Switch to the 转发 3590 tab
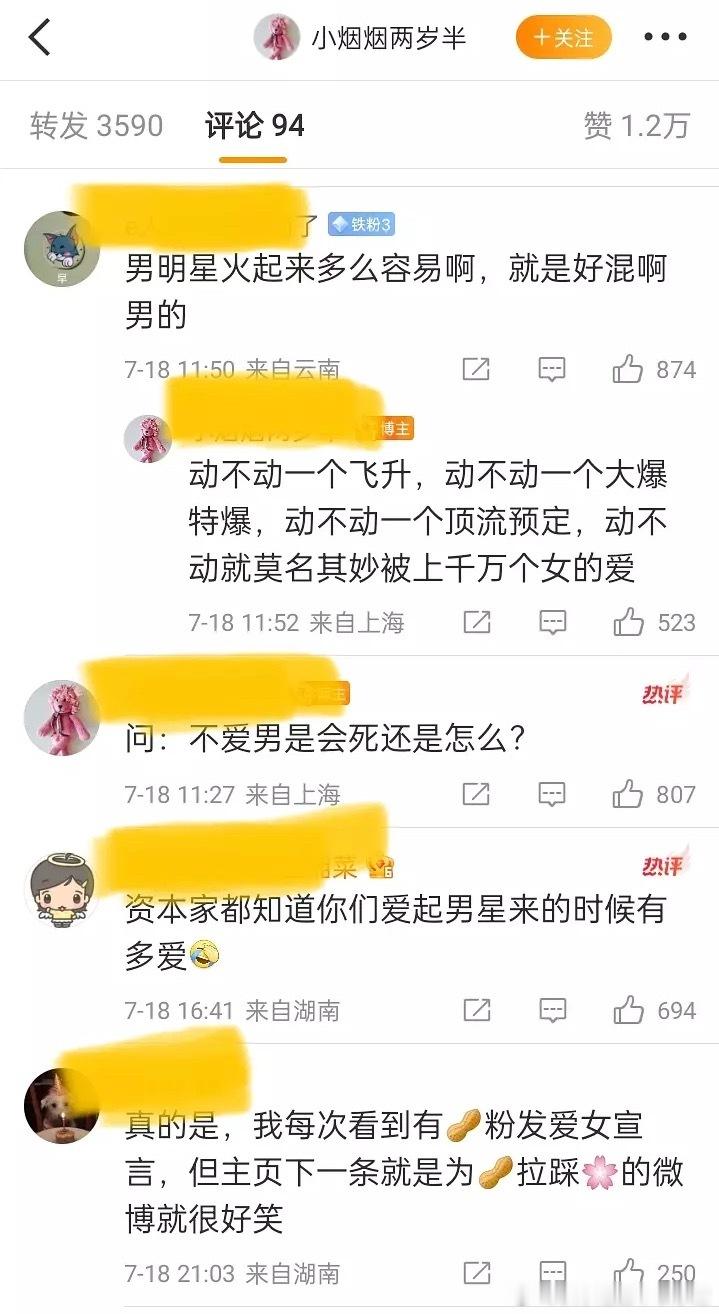719x1314 pixels. coord(96,125)
